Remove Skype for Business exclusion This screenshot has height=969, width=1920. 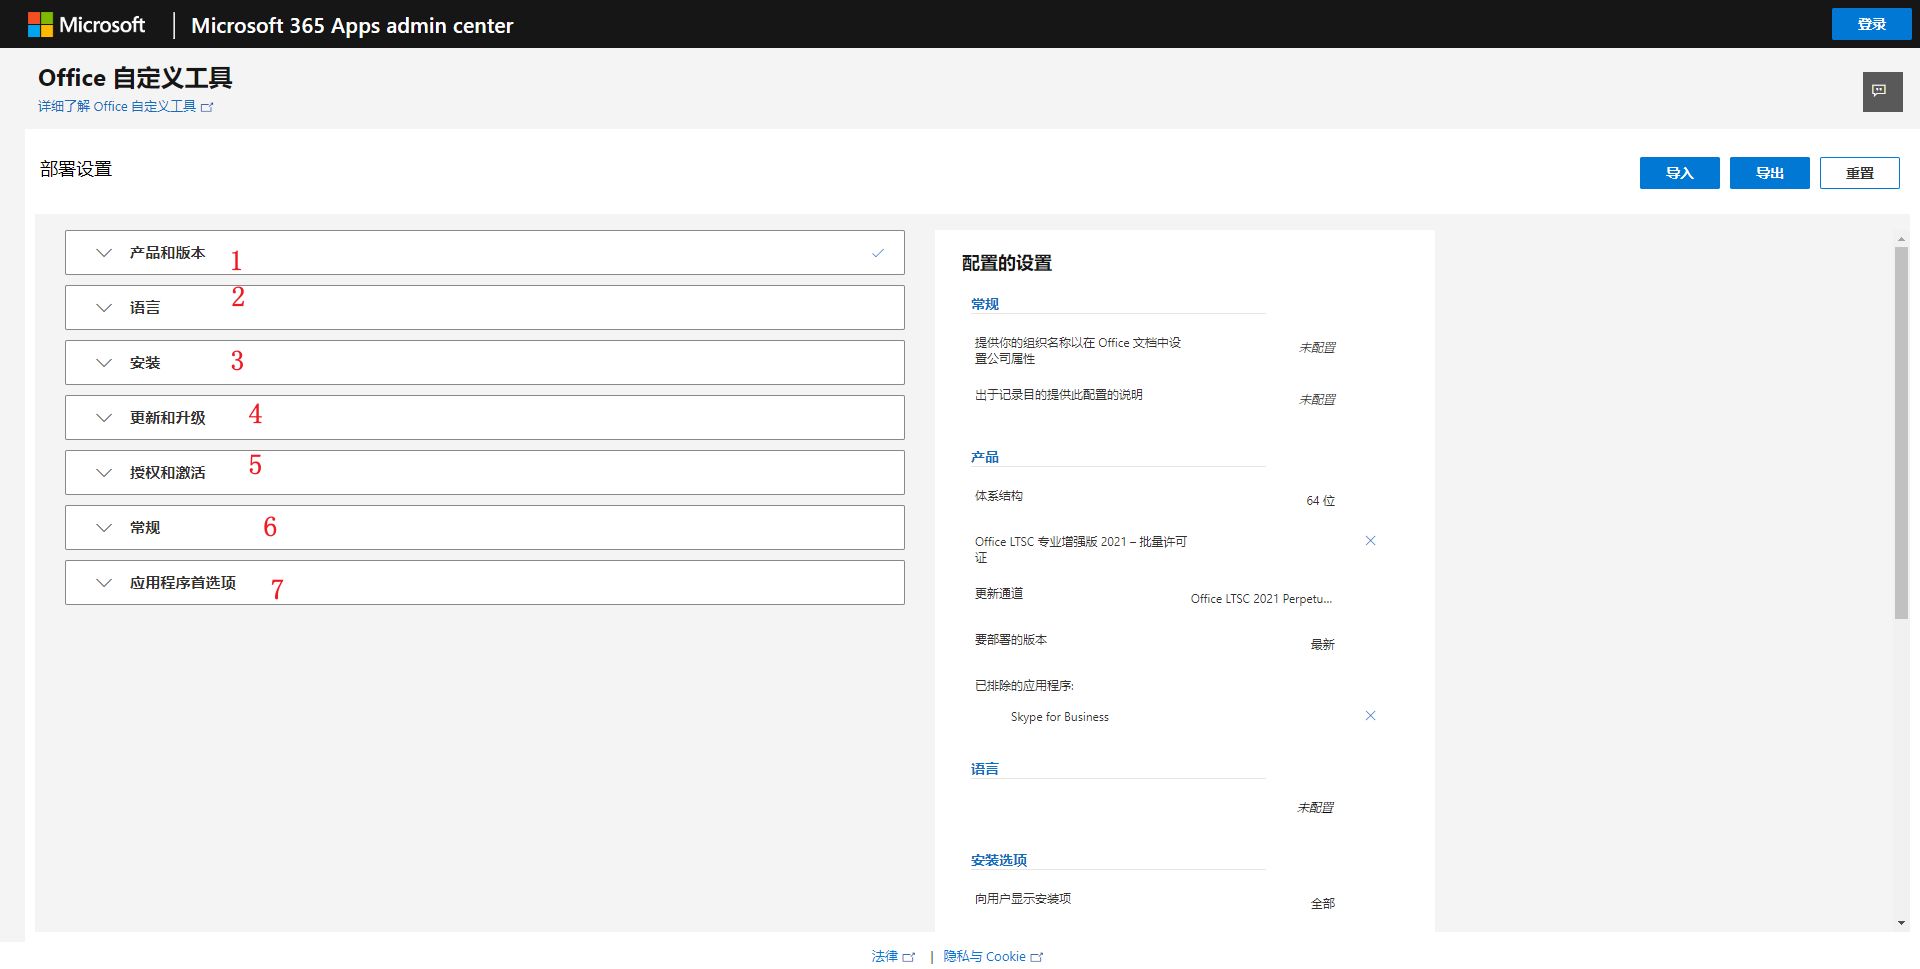(x=1370, y=716)
